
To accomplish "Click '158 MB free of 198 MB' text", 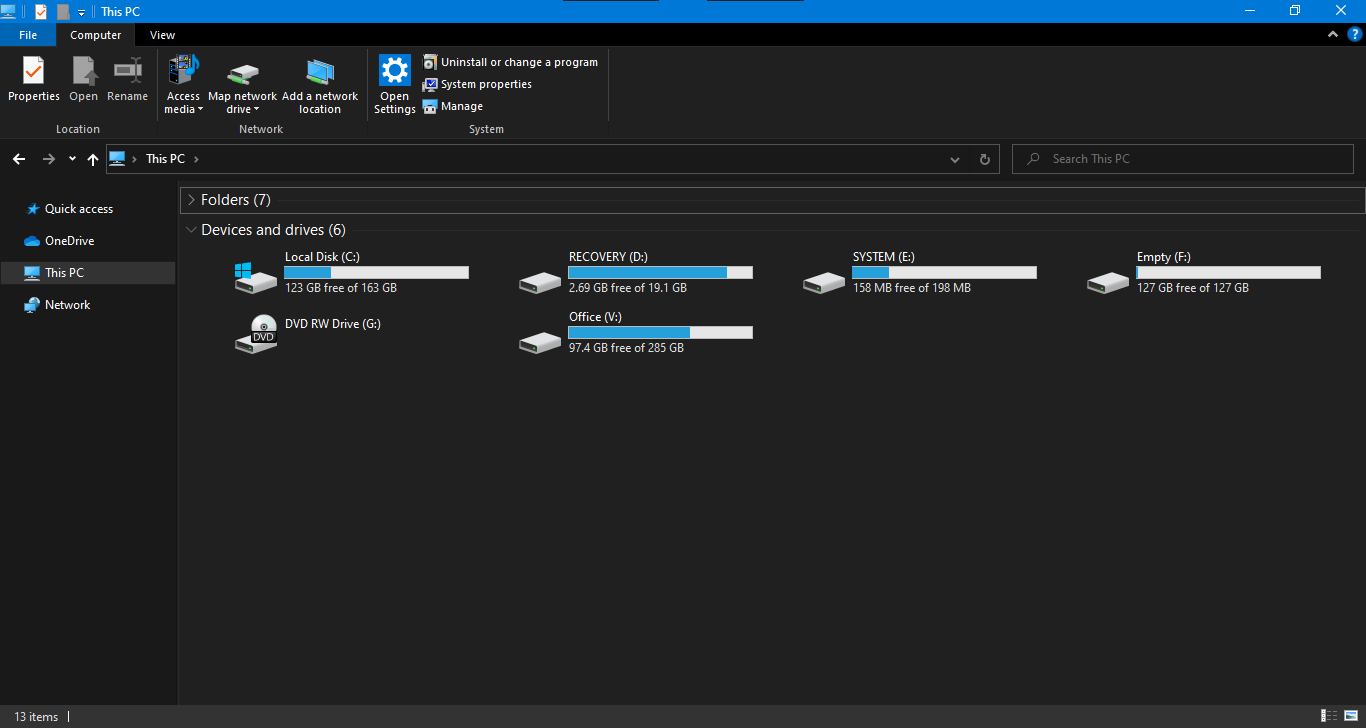I will pos(912,288).
